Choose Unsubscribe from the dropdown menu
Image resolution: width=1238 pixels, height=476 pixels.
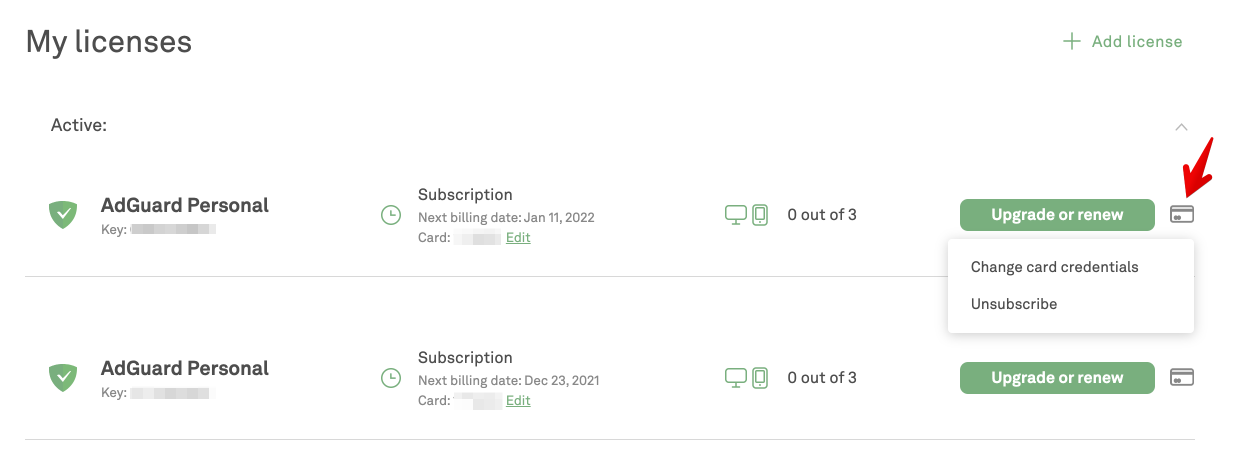click(x=1013, y=304)
